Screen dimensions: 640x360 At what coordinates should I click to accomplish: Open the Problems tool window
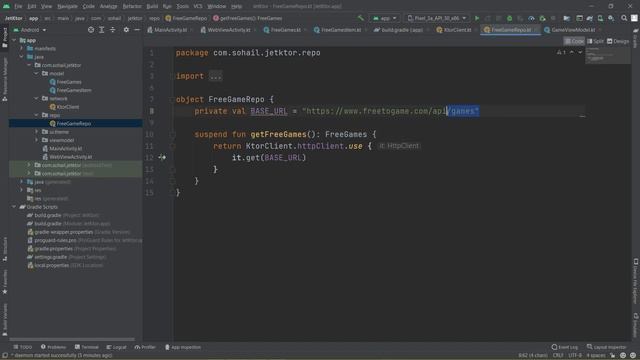click(x=53, y=347)
